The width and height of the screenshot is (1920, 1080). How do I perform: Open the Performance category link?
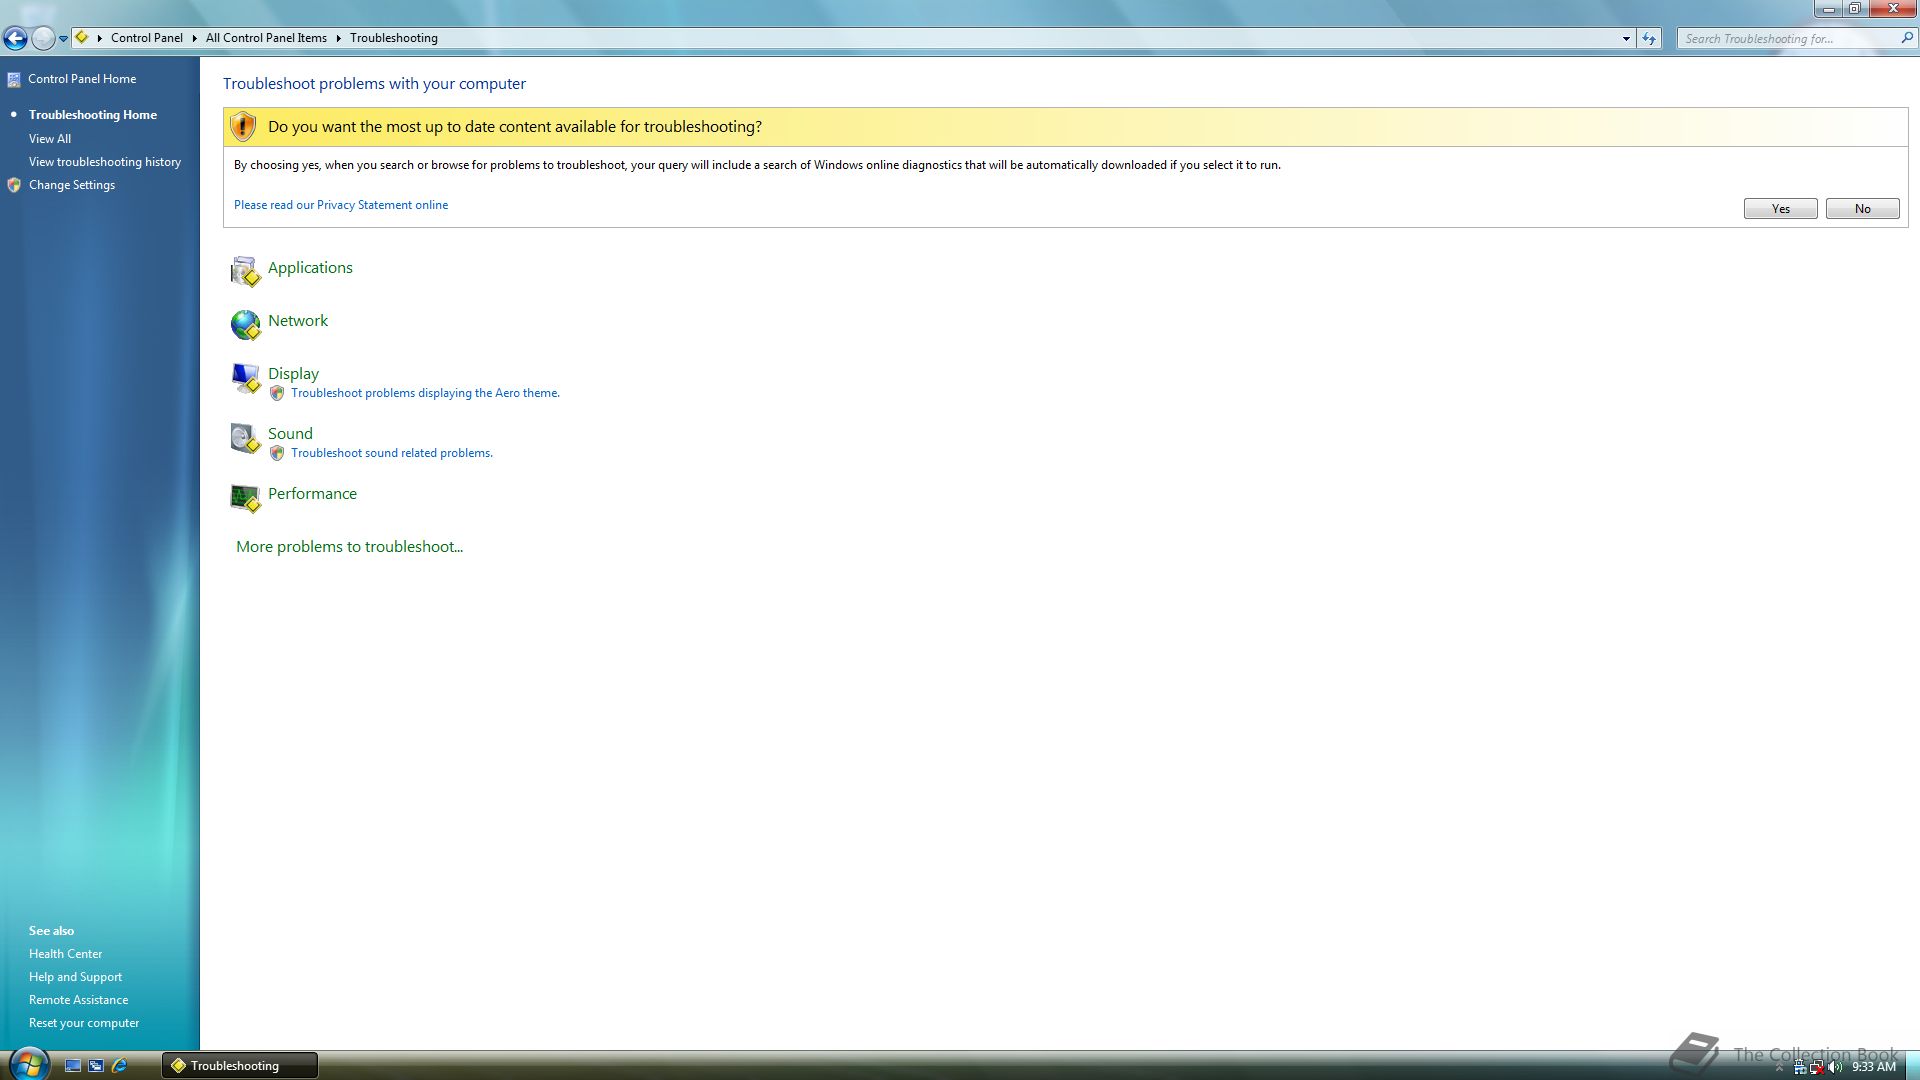tap(312, 494)
